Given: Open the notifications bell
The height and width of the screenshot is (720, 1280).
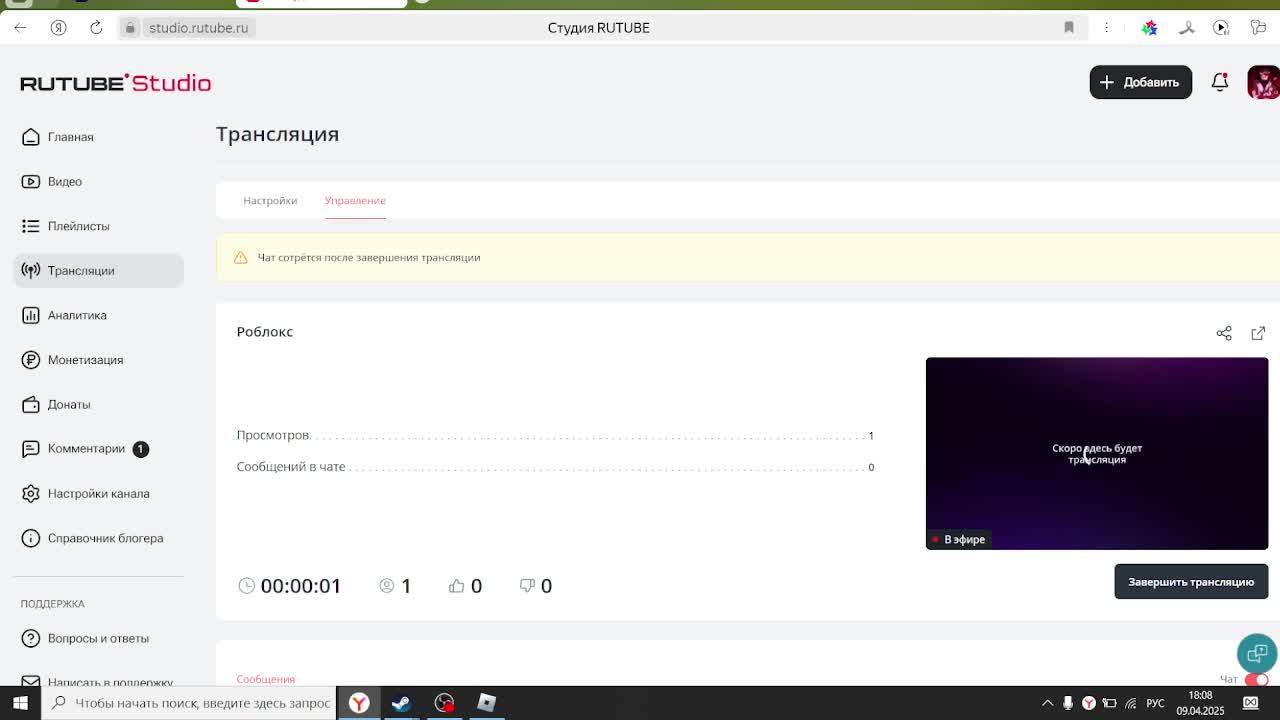Looking at the screenshot, I should coord(1220,82).
